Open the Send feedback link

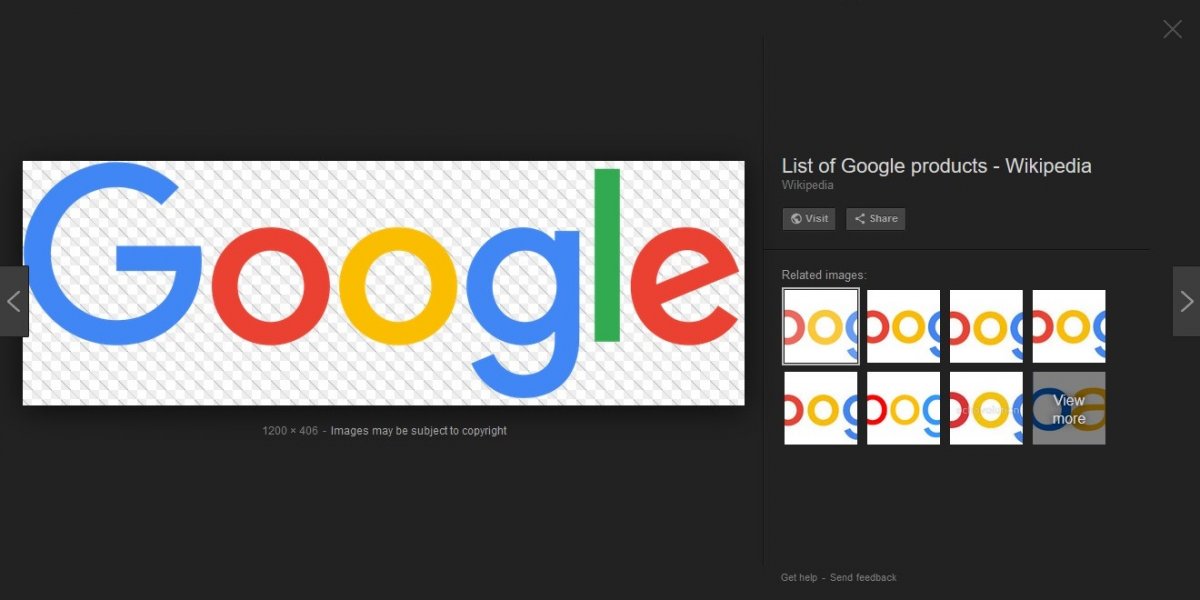tap(863, 577)
